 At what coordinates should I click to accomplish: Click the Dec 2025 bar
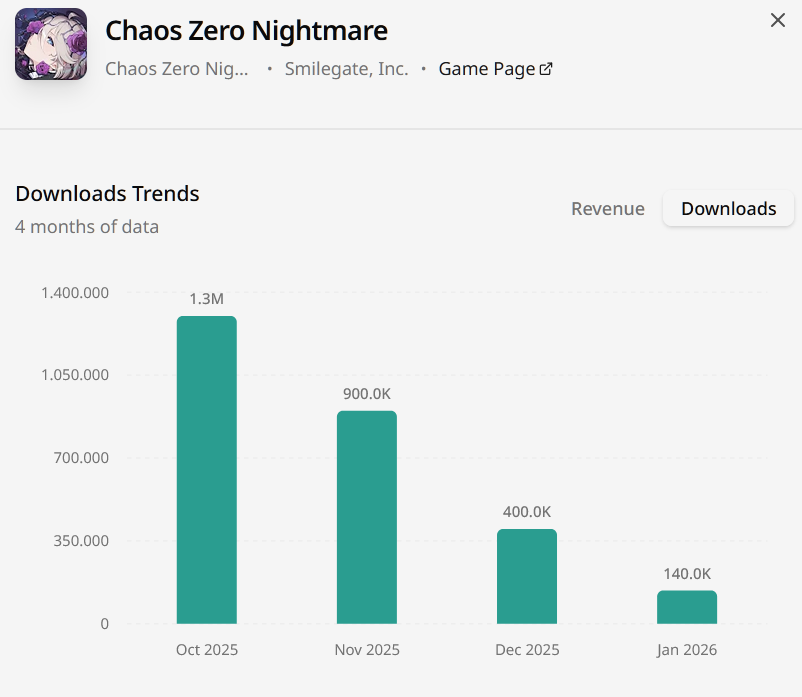(527, 576)
